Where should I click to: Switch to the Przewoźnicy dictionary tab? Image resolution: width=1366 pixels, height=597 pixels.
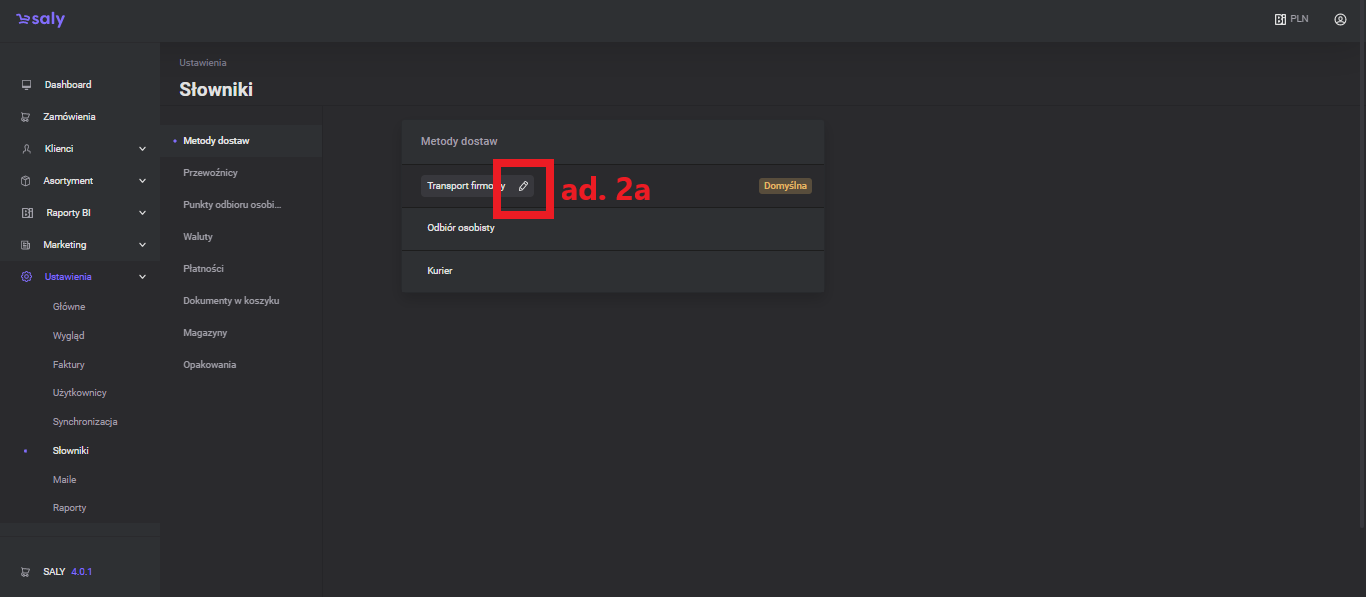(x=210, y=173)
